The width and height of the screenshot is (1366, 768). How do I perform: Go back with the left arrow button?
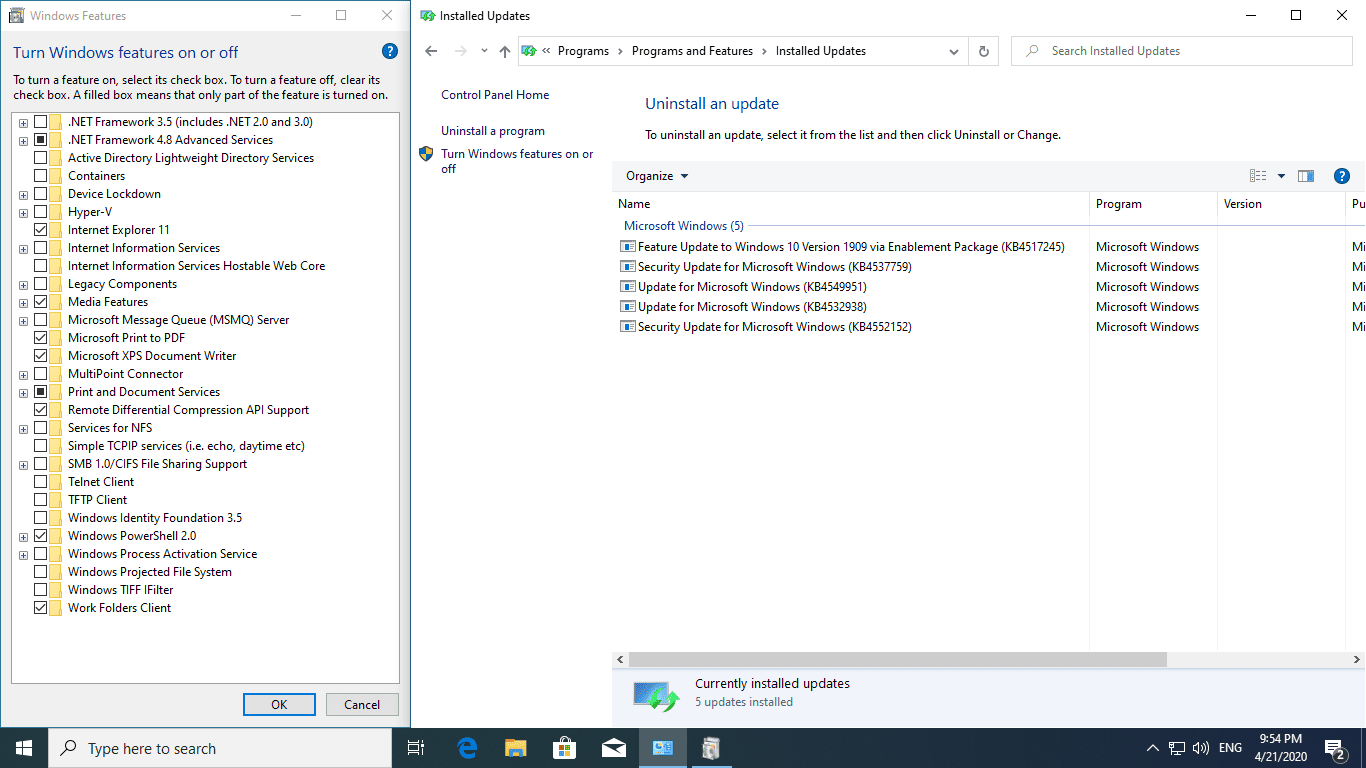pyautogui.click(x=431, y=51)
